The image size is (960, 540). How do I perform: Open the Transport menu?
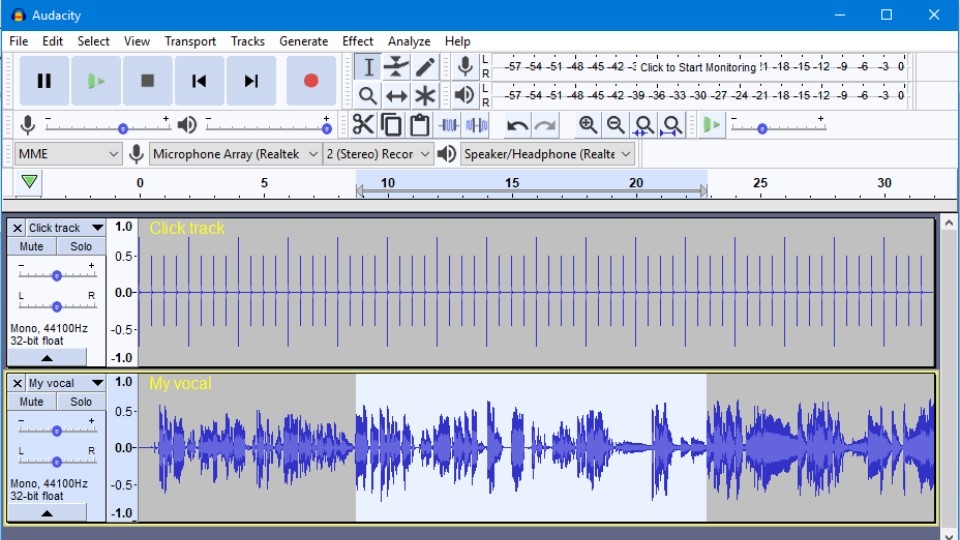(190, 41)
